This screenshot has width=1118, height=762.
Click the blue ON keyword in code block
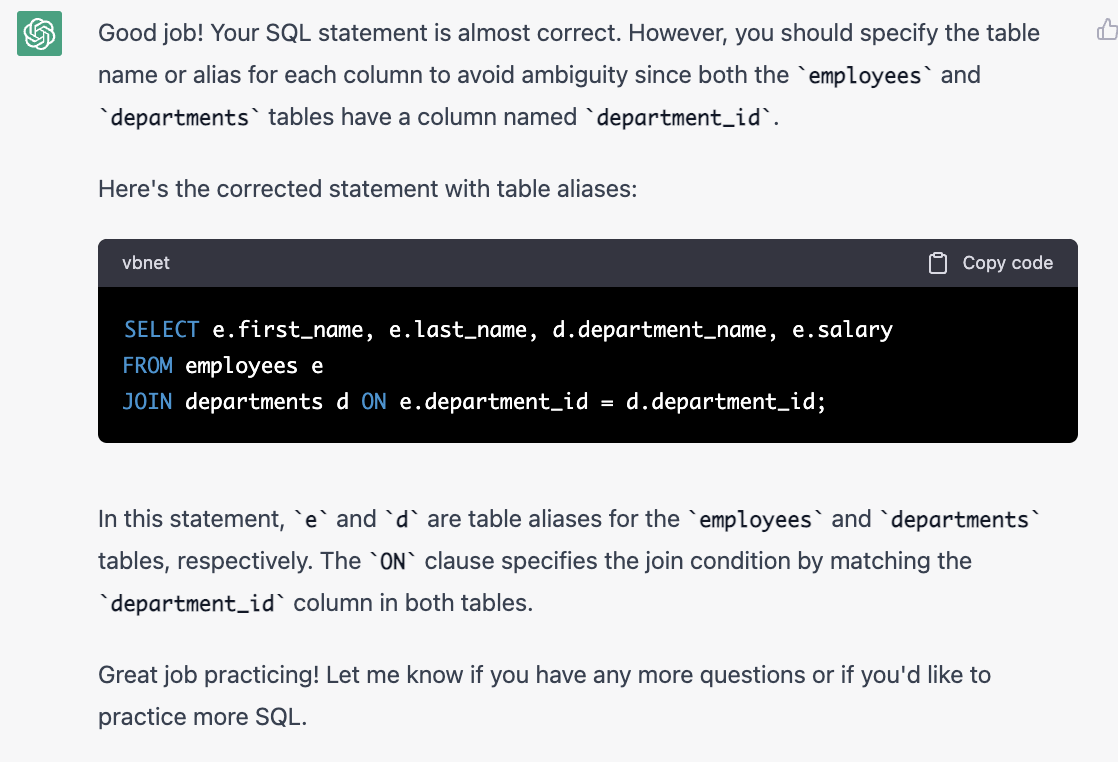click(374, 401)
